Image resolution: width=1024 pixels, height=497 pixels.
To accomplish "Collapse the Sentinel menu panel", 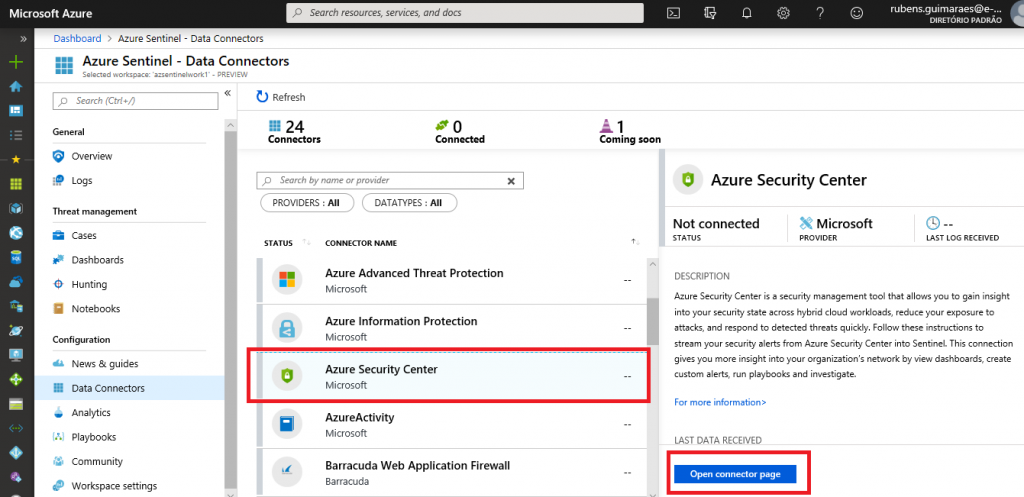I will coord(227,93).
